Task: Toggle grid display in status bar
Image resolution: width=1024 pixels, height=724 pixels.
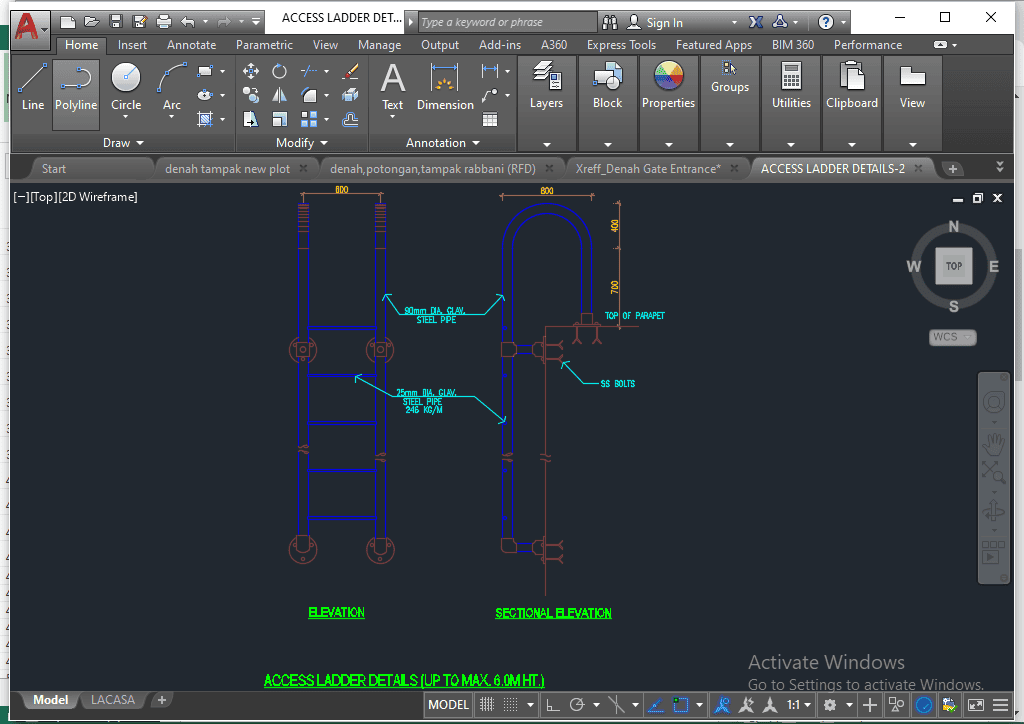Action: click(487, 705)
